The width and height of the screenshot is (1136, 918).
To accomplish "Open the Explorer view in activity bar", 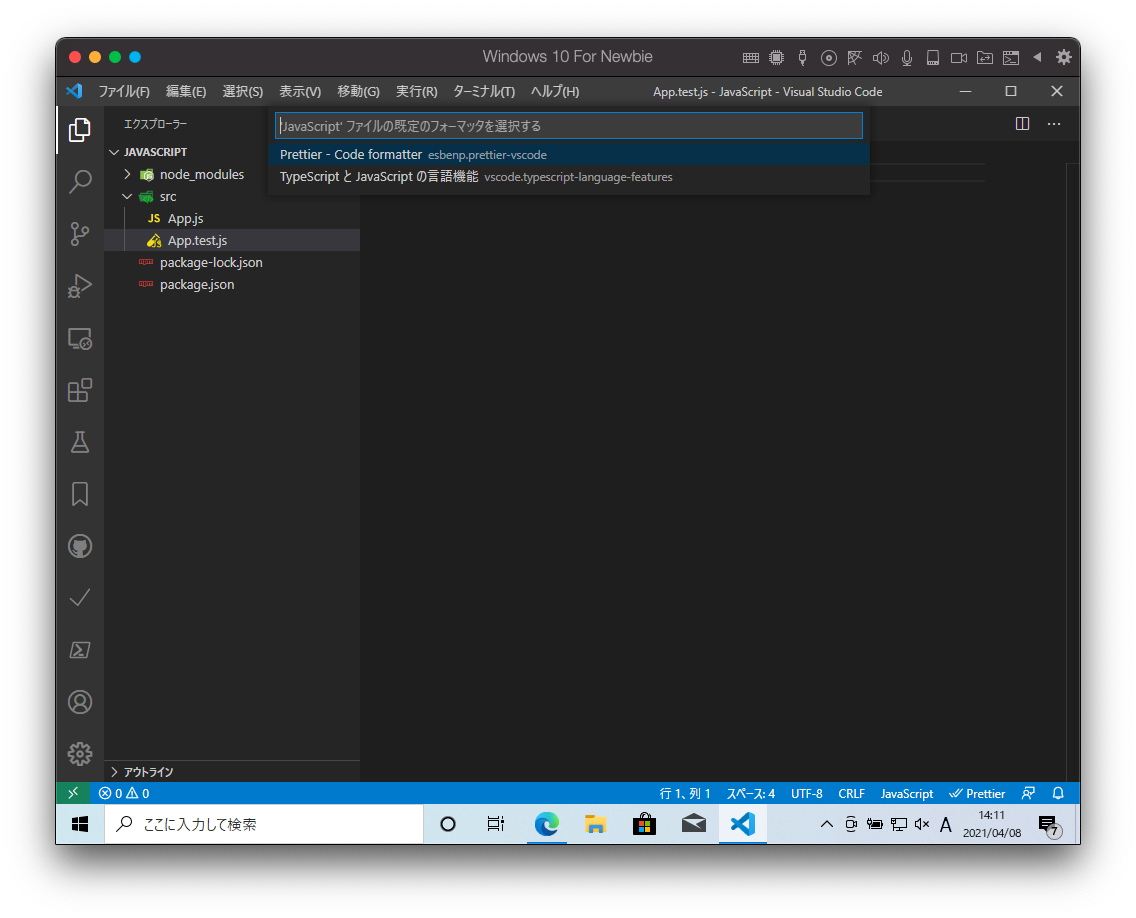I will click(x=80, y=130).
